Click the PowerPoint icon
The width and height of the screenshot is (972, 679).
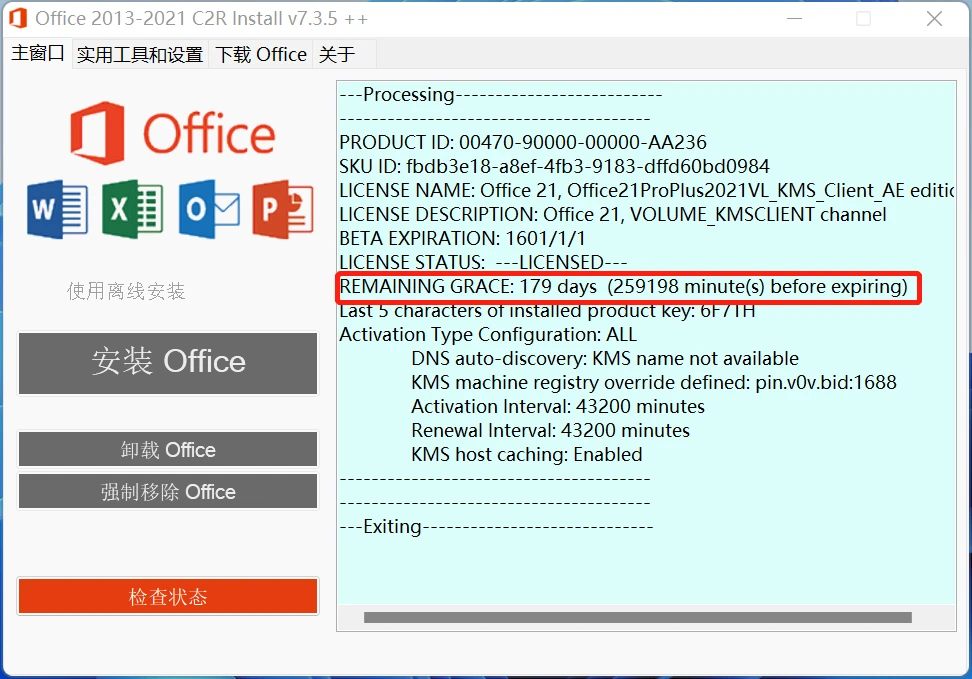pos(283,209)
